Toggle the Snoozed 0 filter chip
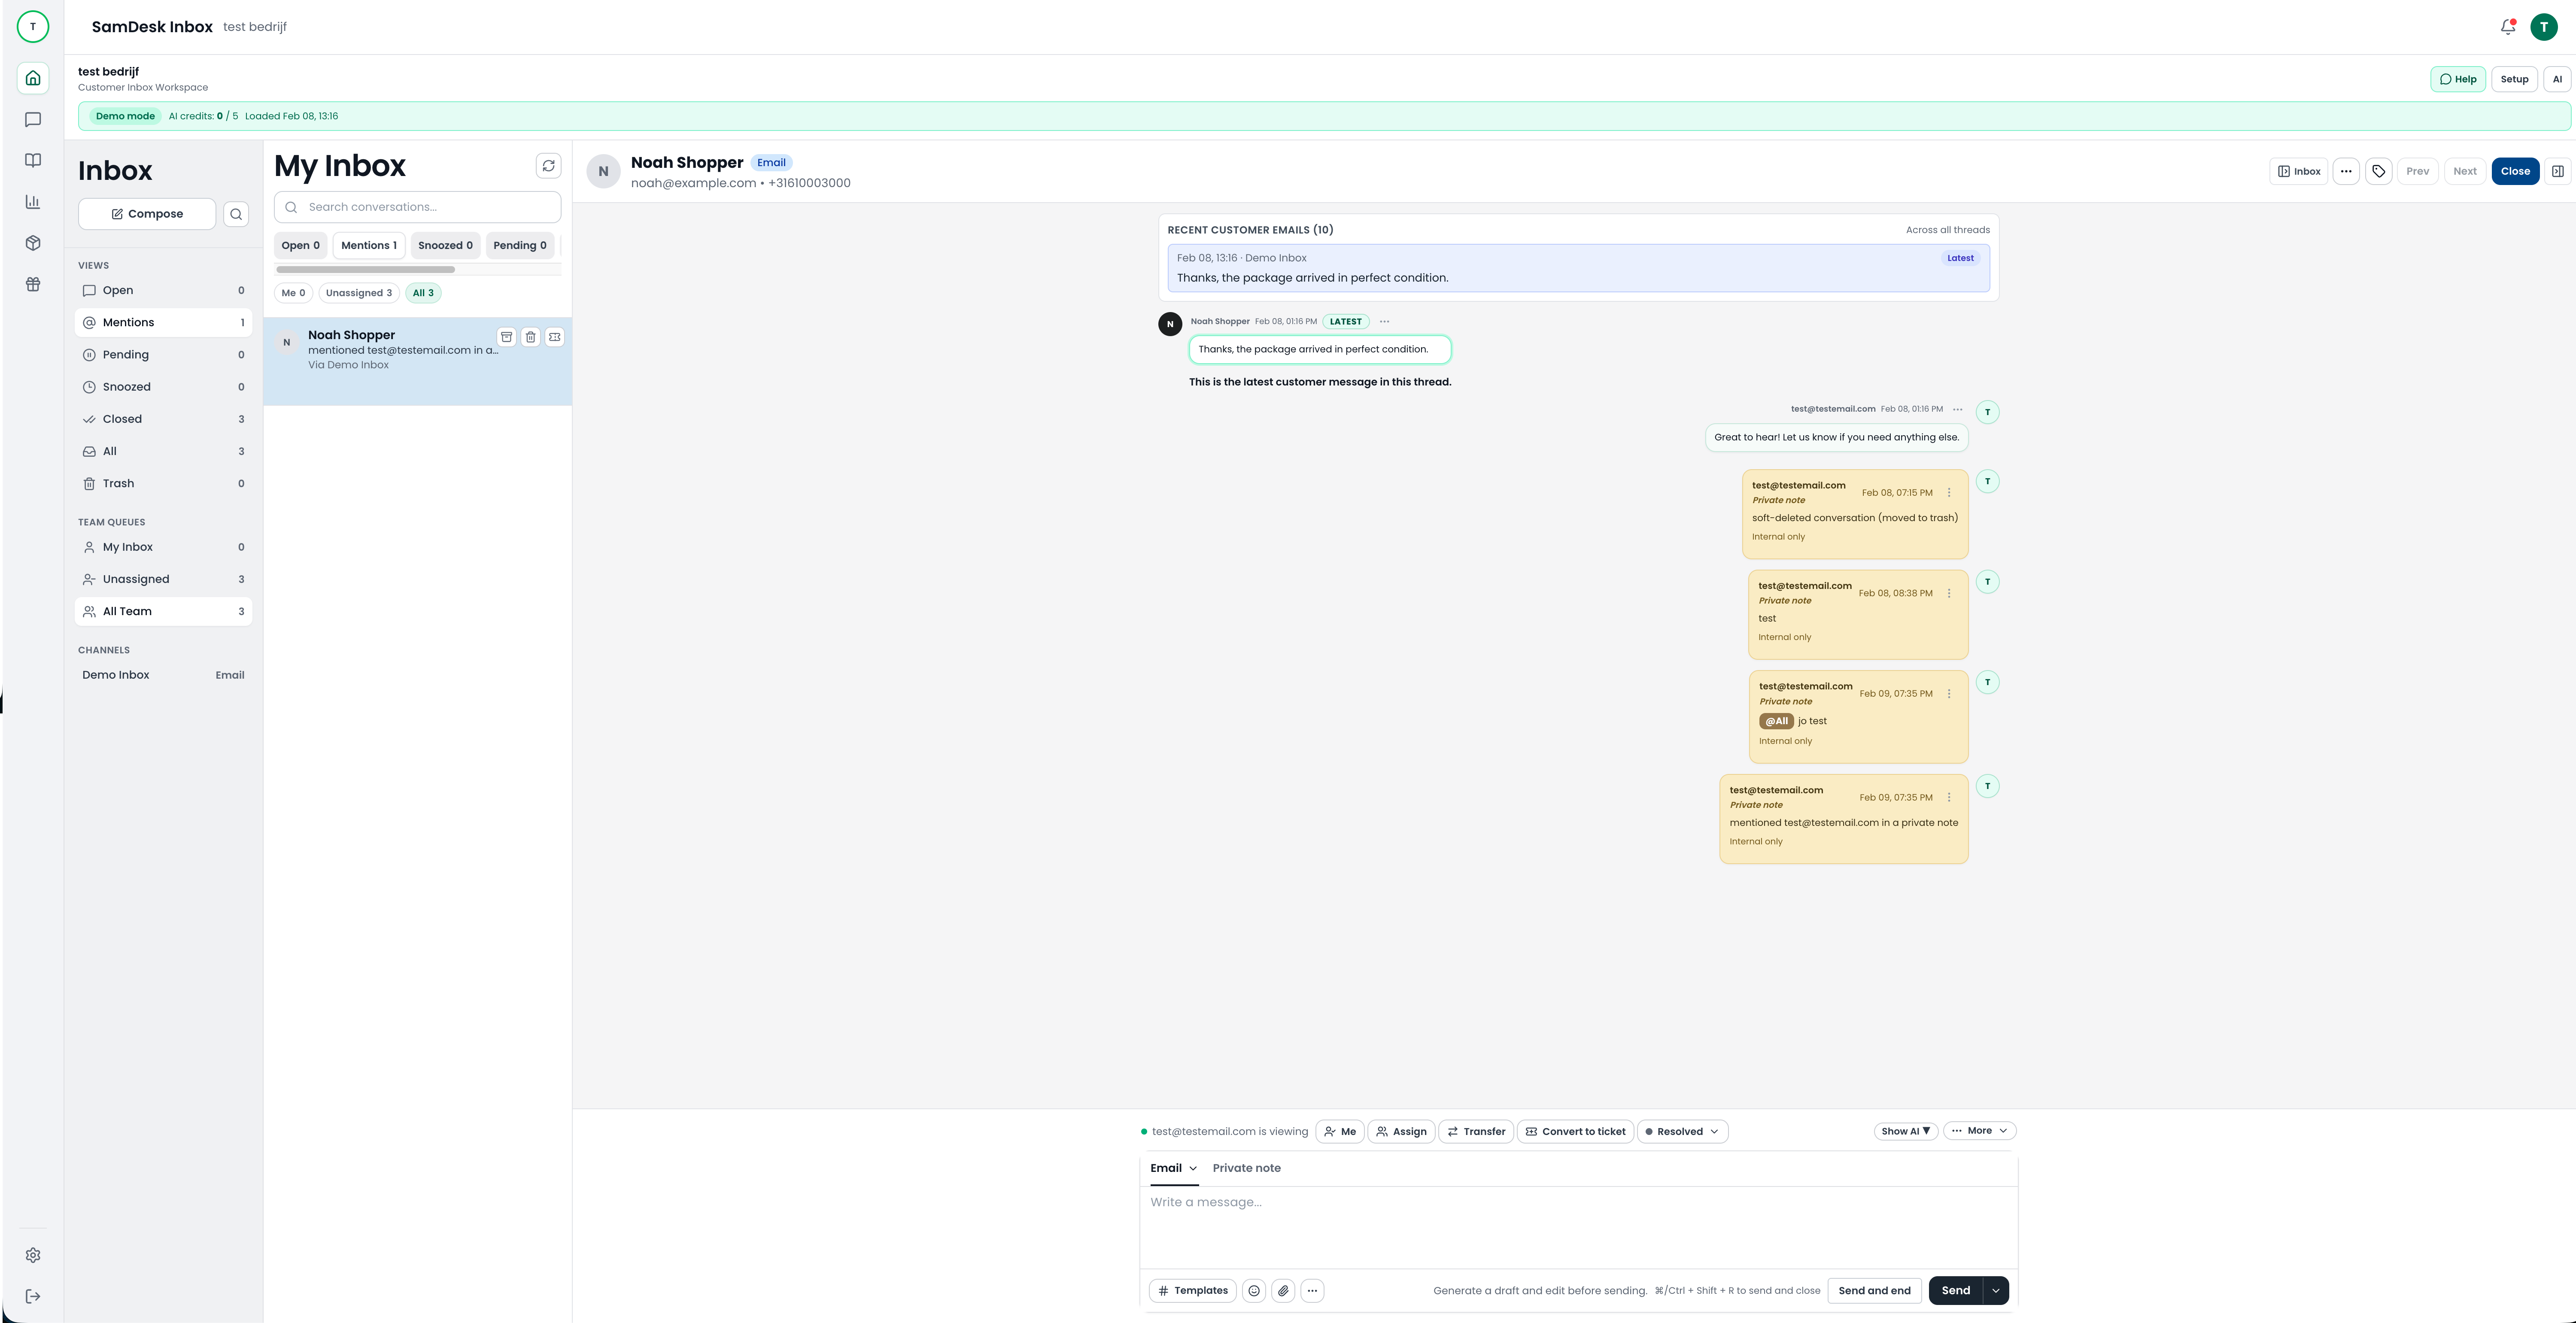Image resolution: width=2576 pixels, height=1323 pixels. pos(445,245)
